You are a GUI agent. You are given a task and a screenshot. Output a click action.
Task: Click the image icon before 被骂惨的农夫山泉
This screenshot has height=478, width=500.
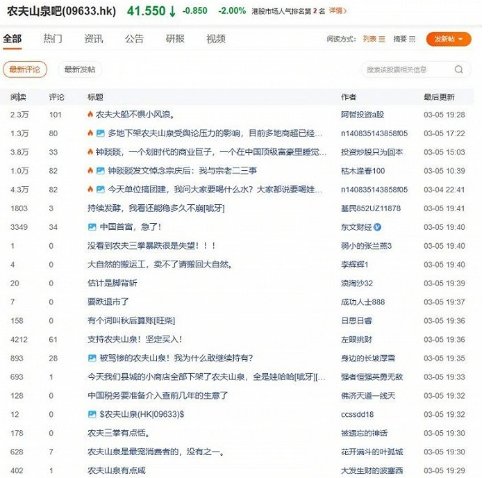tap(92, 358)
